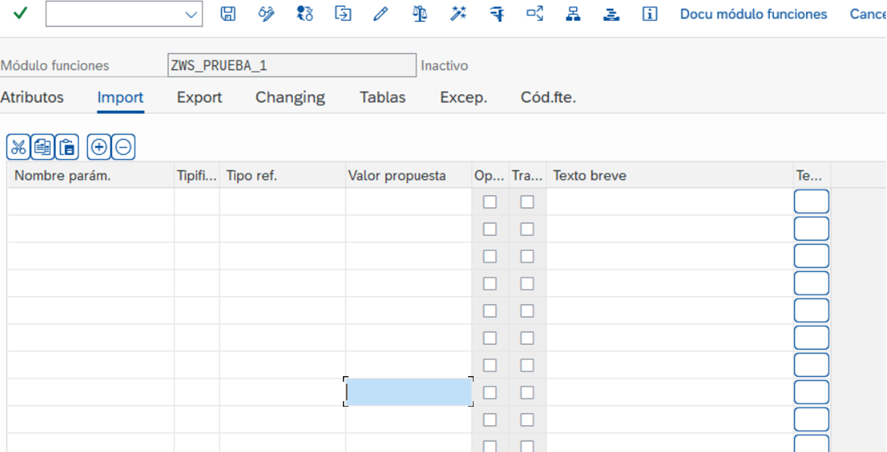
Task: Delete row with the minus icon
Action: point(123,147)
